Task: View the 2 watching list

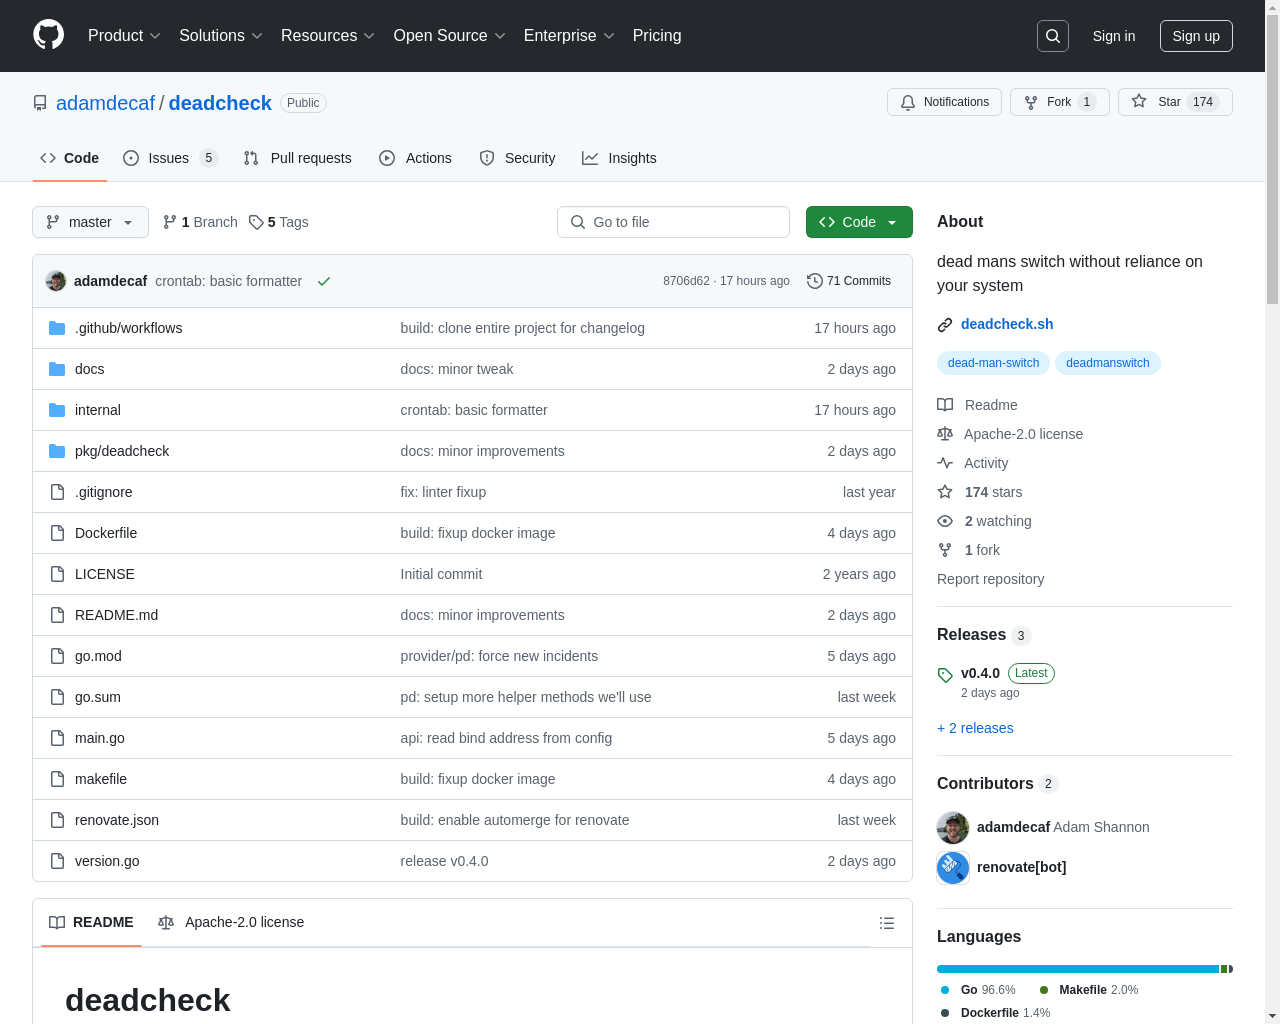Action: click(985, 521)
